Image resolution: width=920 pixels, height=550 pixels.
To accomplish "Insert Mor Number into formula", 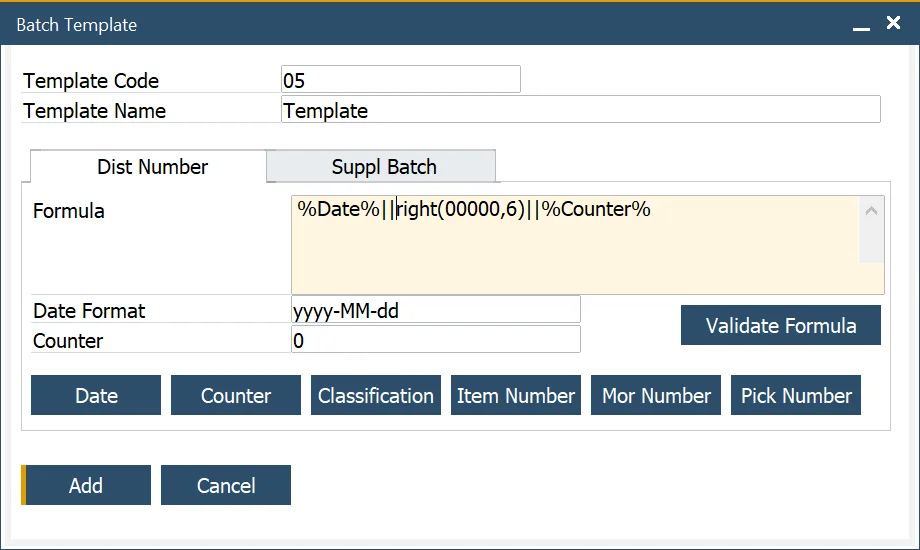I will point(656,396).
